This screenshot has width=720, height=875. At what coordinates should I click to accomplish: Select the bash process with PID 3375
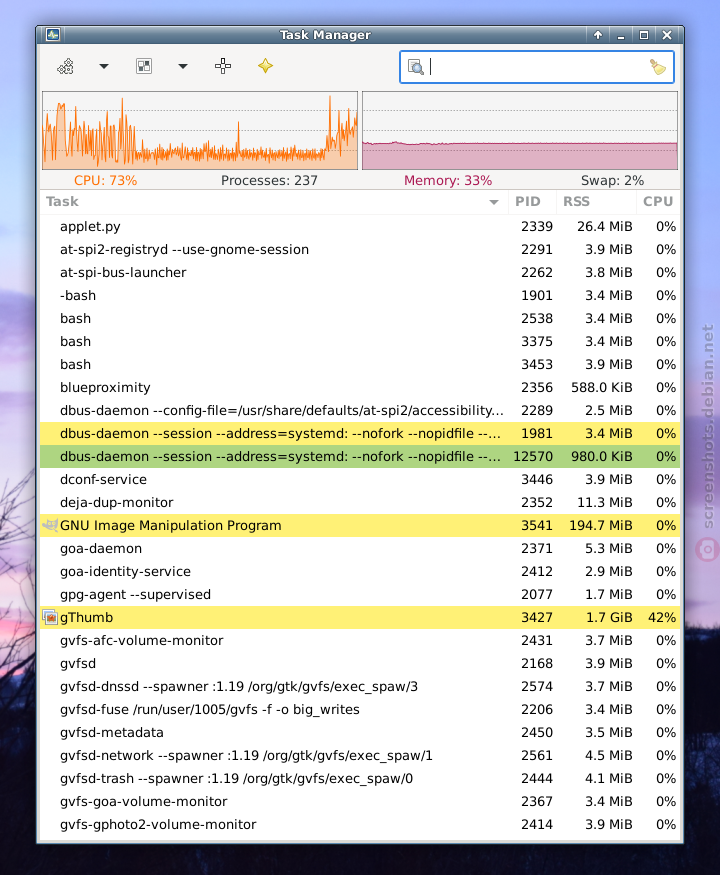click(360, 342)
